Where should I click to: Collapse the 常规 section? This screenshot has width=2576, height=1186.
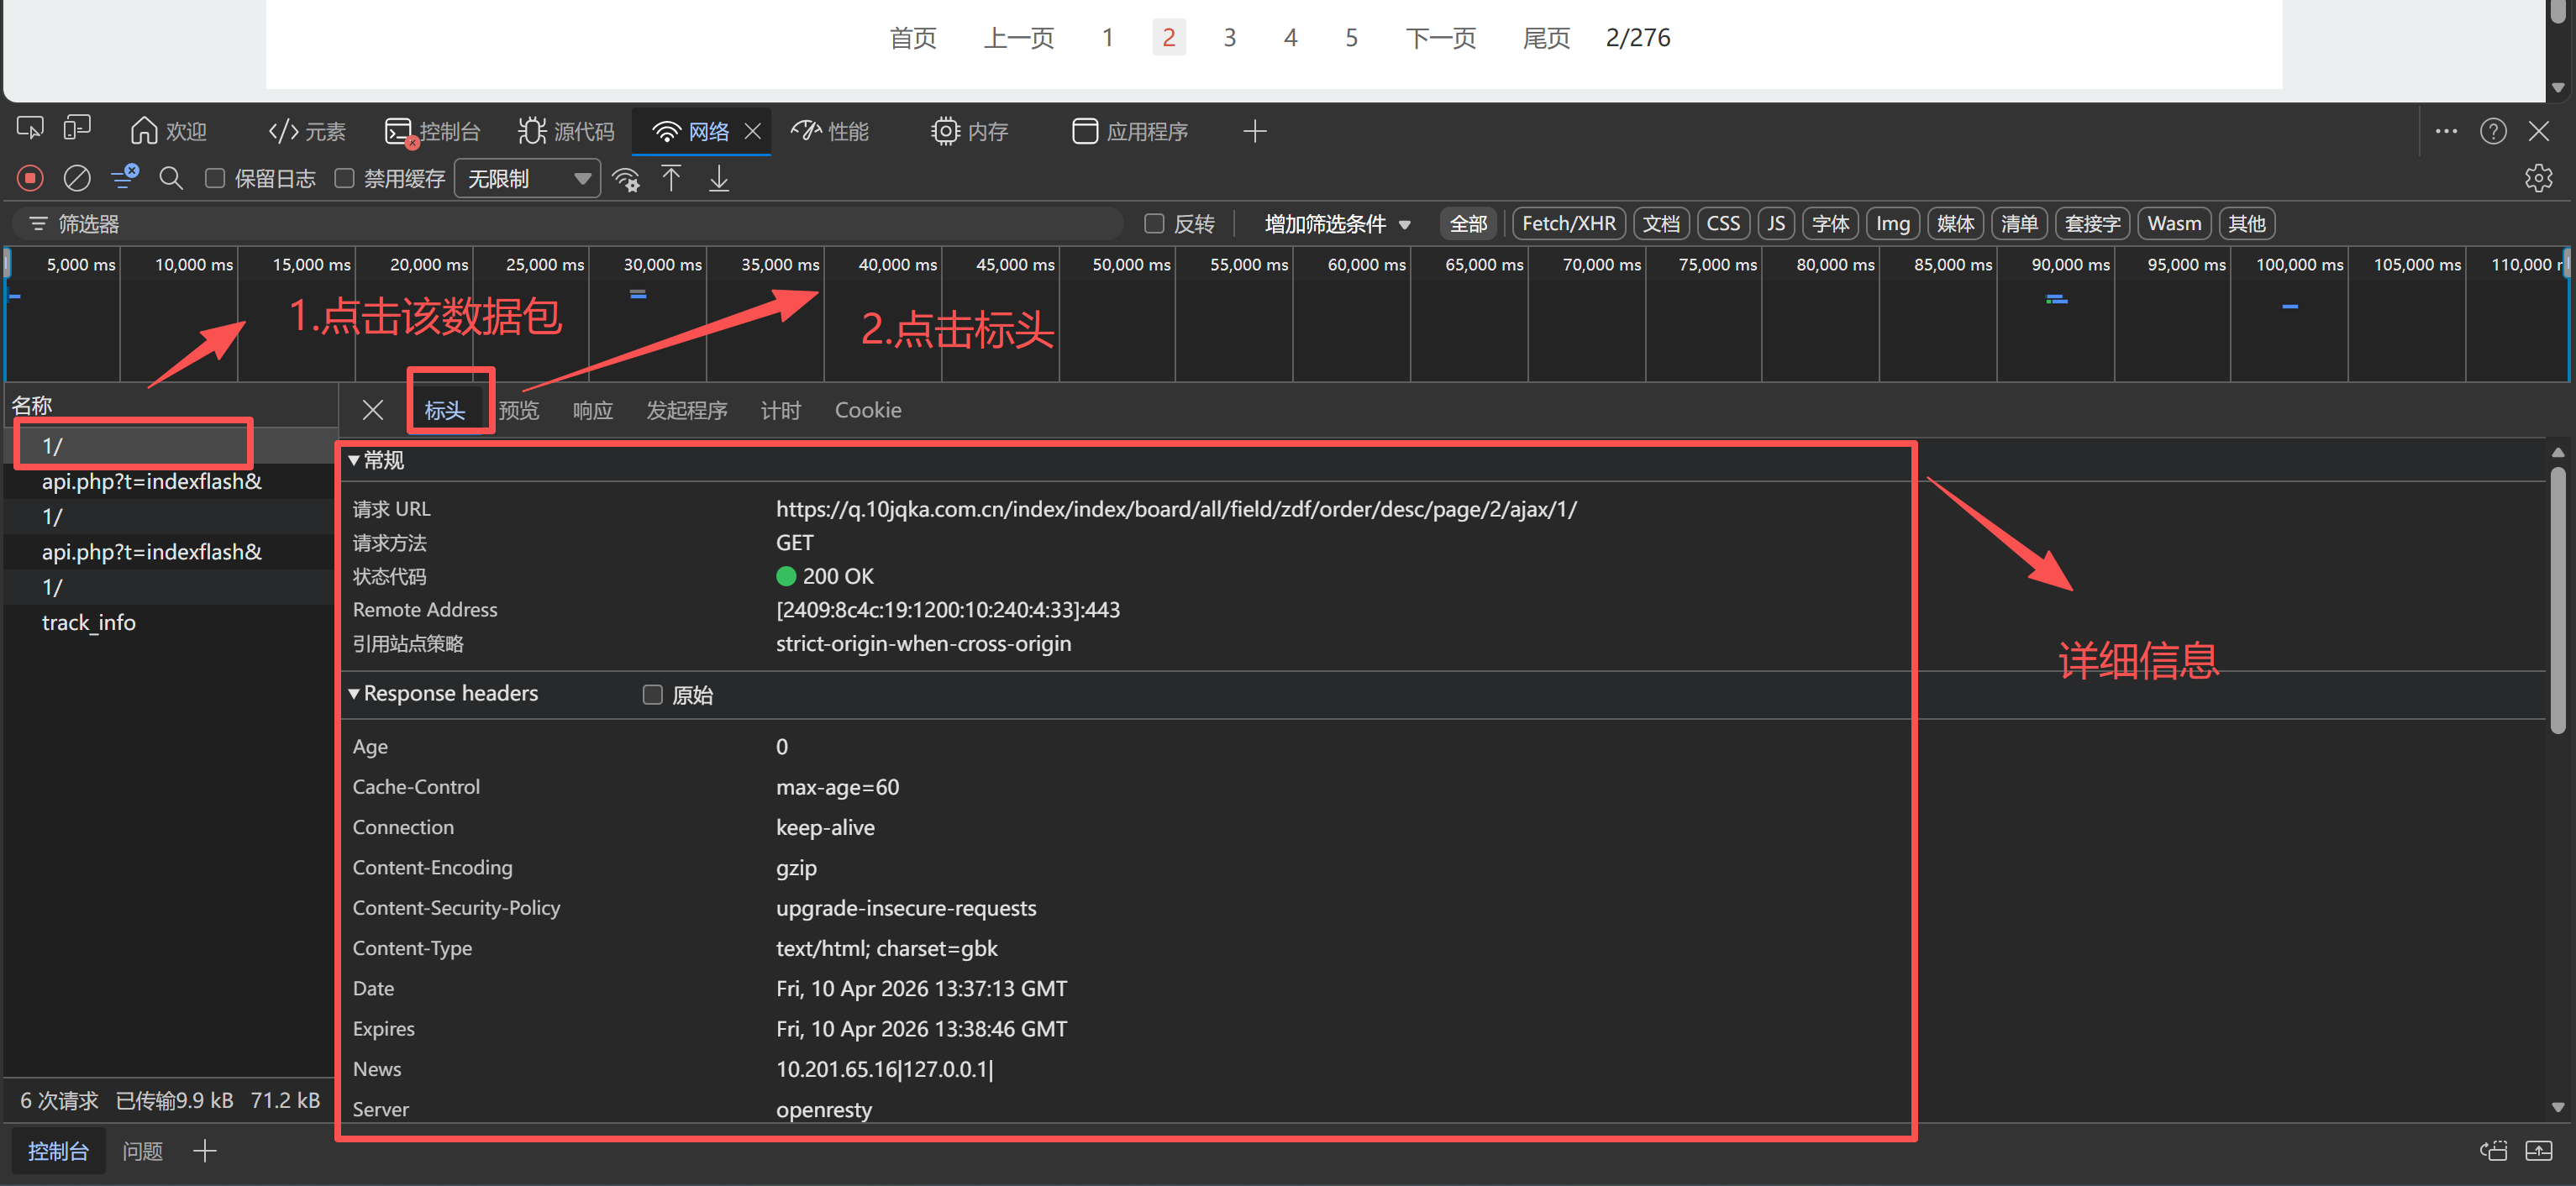pyautogui.click(x=354, y=460)
